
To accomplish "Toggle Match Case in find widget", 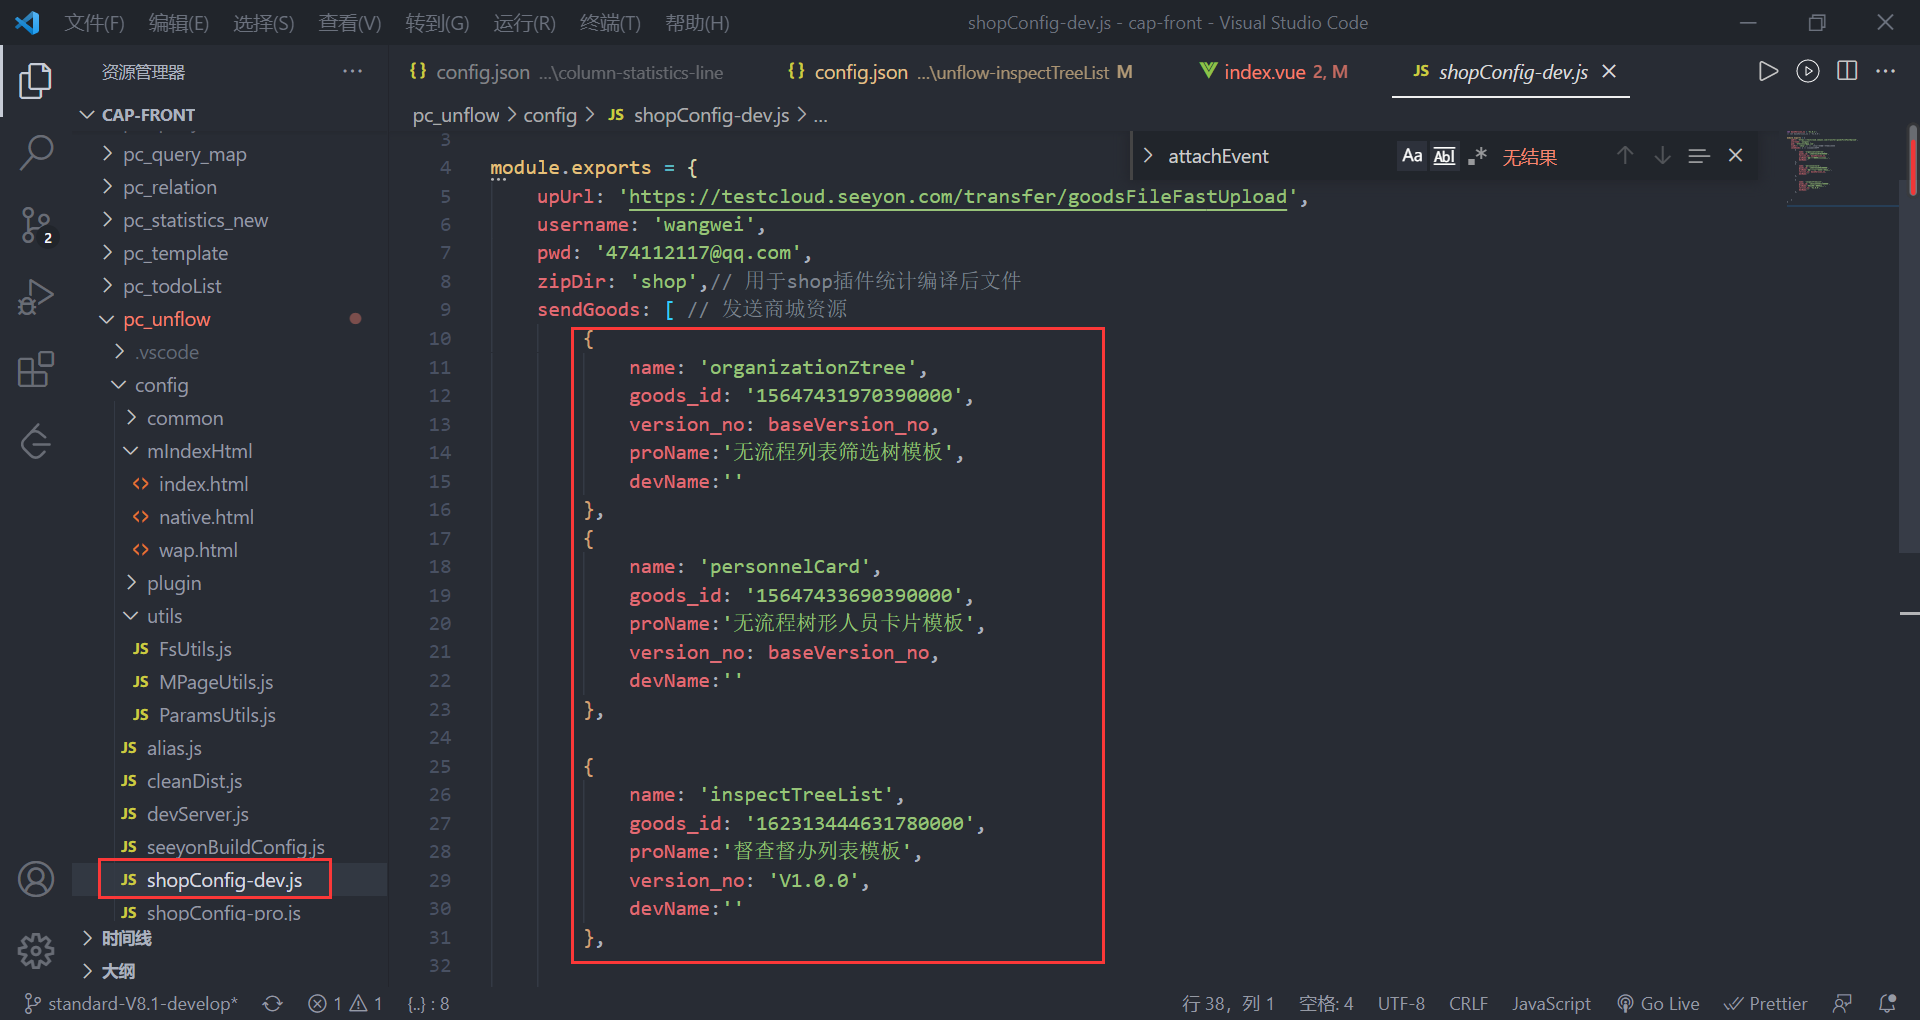I will coord(1411,156).
